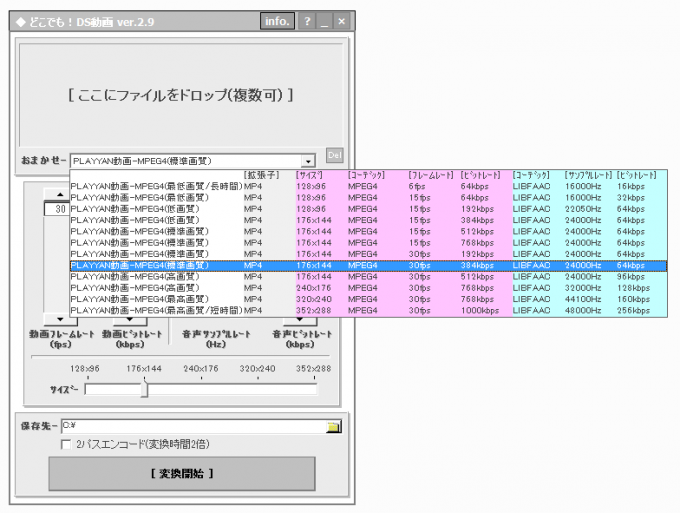Lower 音声ビットレート using its down arrow
The image size is (680, 513).
(298, 320)
